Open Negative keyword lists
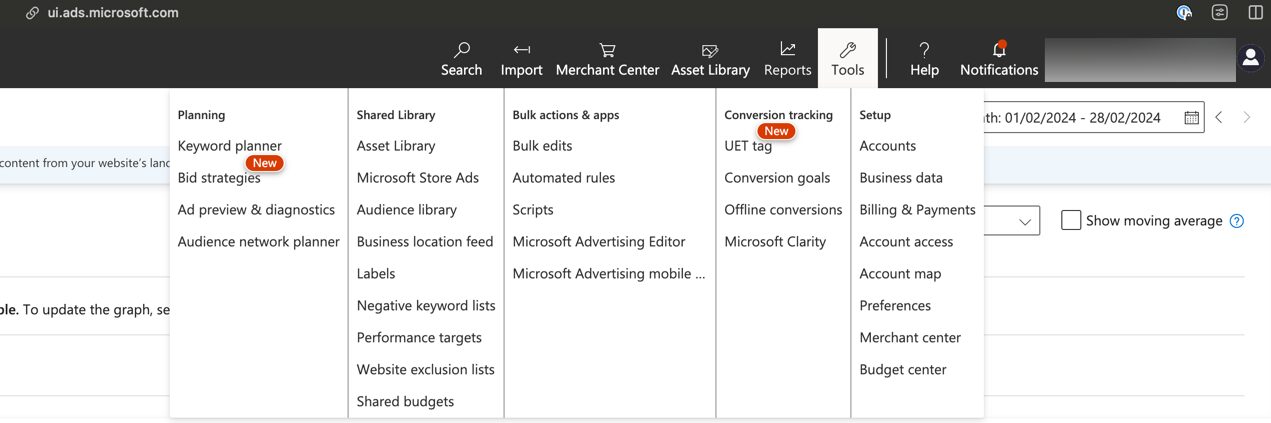The width and height of the screenshot is (1271, 423). tap(426, 306)
